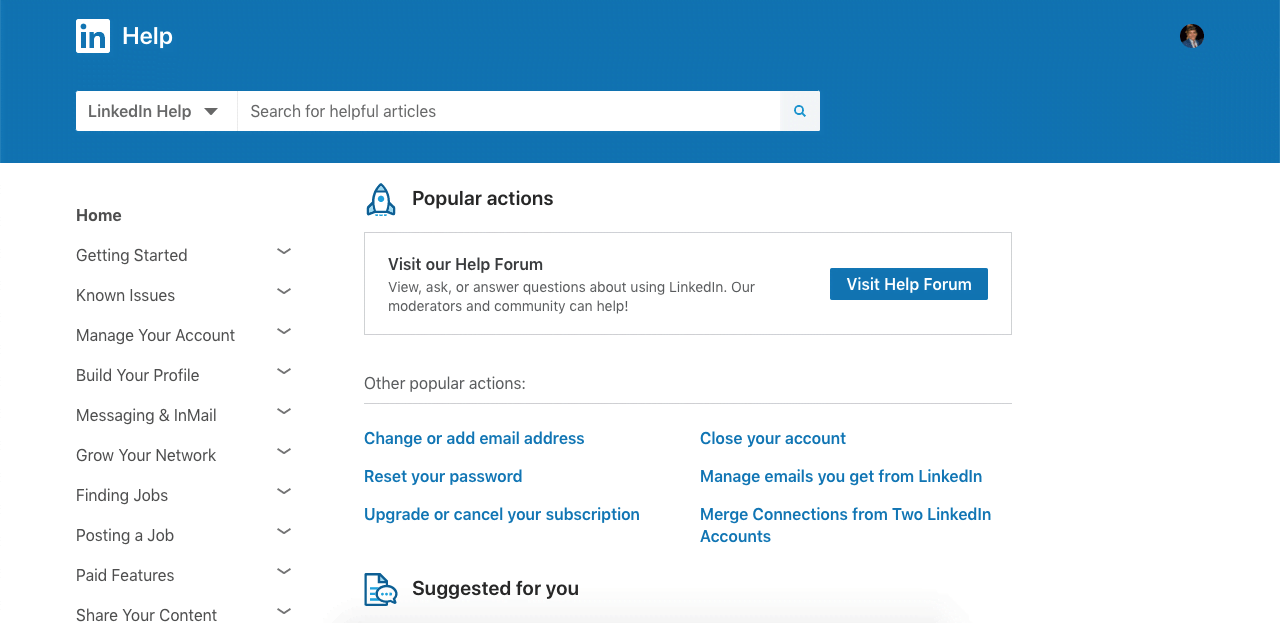Focus the Search for helpful articles field
Viewport: 1280px width, 623px height.
[x=509, y=111]
